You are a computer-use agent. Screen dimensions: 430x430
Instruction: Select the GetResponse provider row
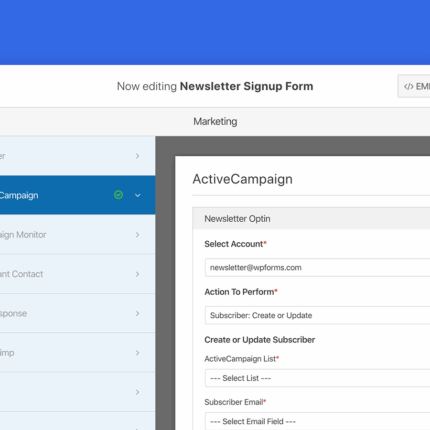click(x=77, y=313)
